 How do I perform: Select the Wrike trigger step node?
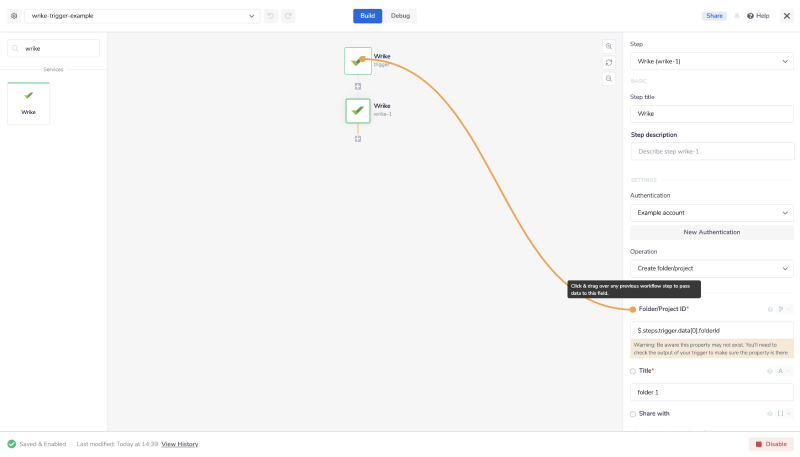(x=357, y=61)
